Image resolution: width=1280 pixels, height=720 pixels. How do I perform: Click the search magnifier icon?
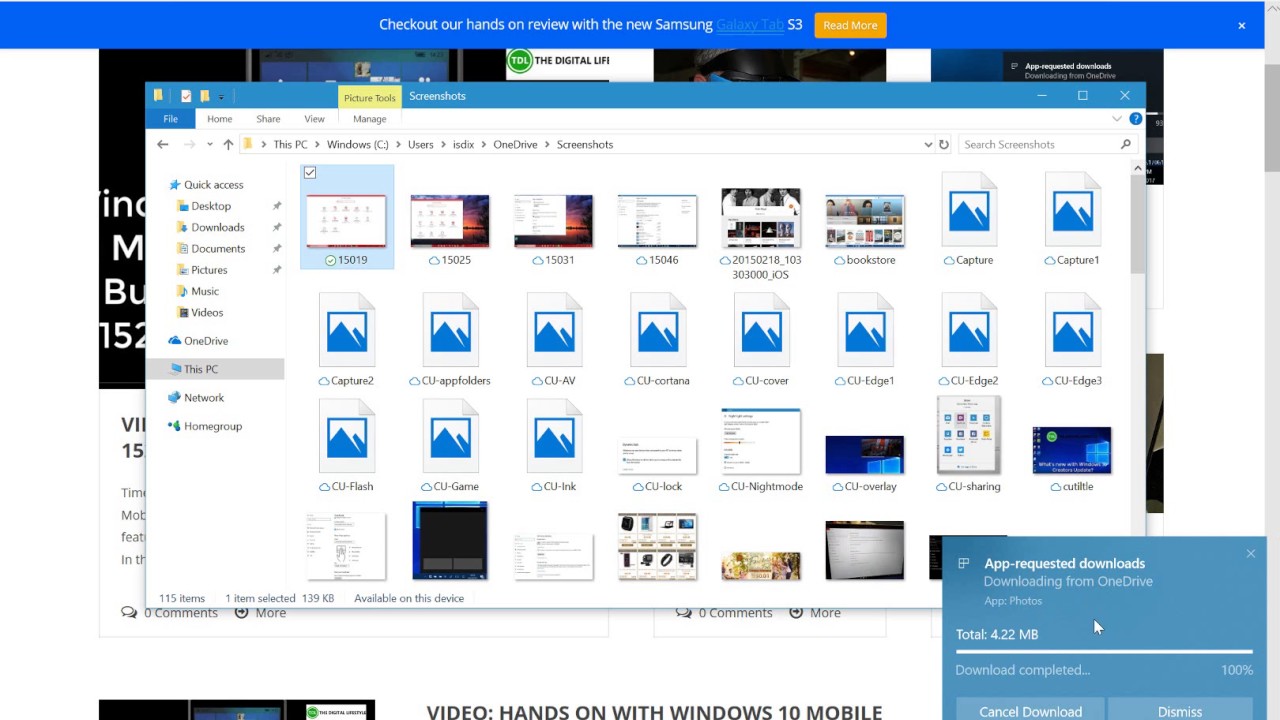pyautogui.click(x=1126, y=145)
